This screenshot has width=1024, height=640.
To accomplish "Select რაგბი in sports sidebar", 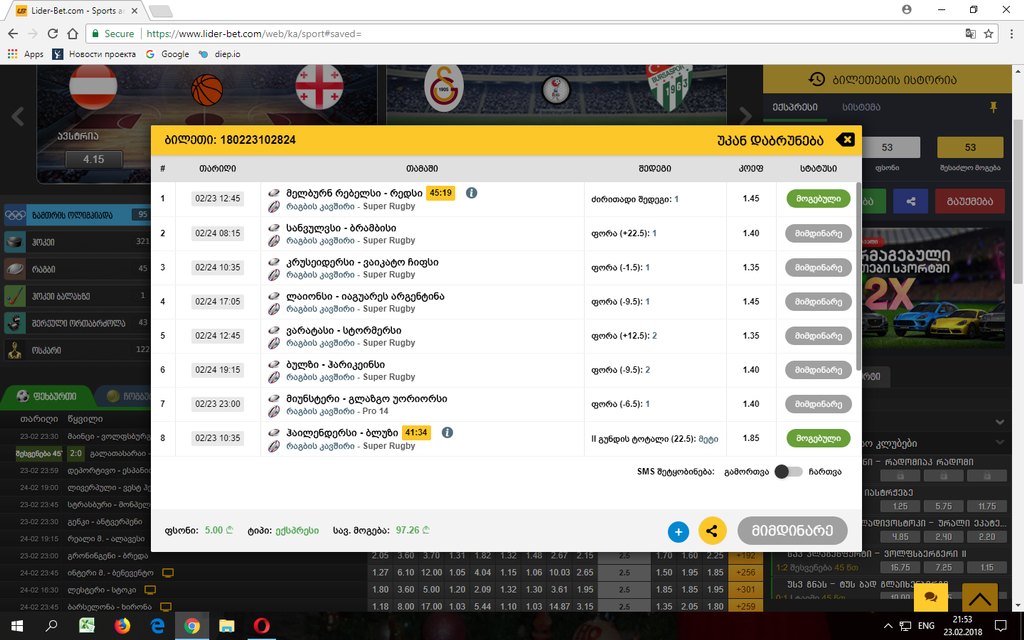I will pos(77,268).
